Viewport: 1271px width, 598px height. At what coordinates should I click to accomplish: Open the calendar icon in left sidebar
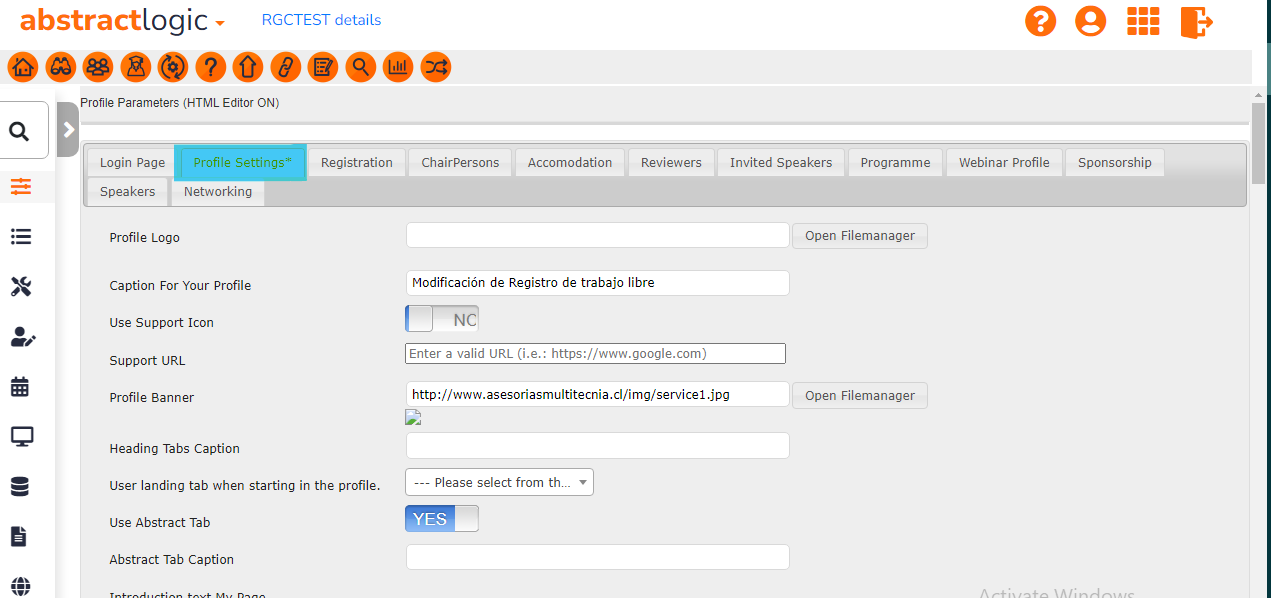(20, 387)
